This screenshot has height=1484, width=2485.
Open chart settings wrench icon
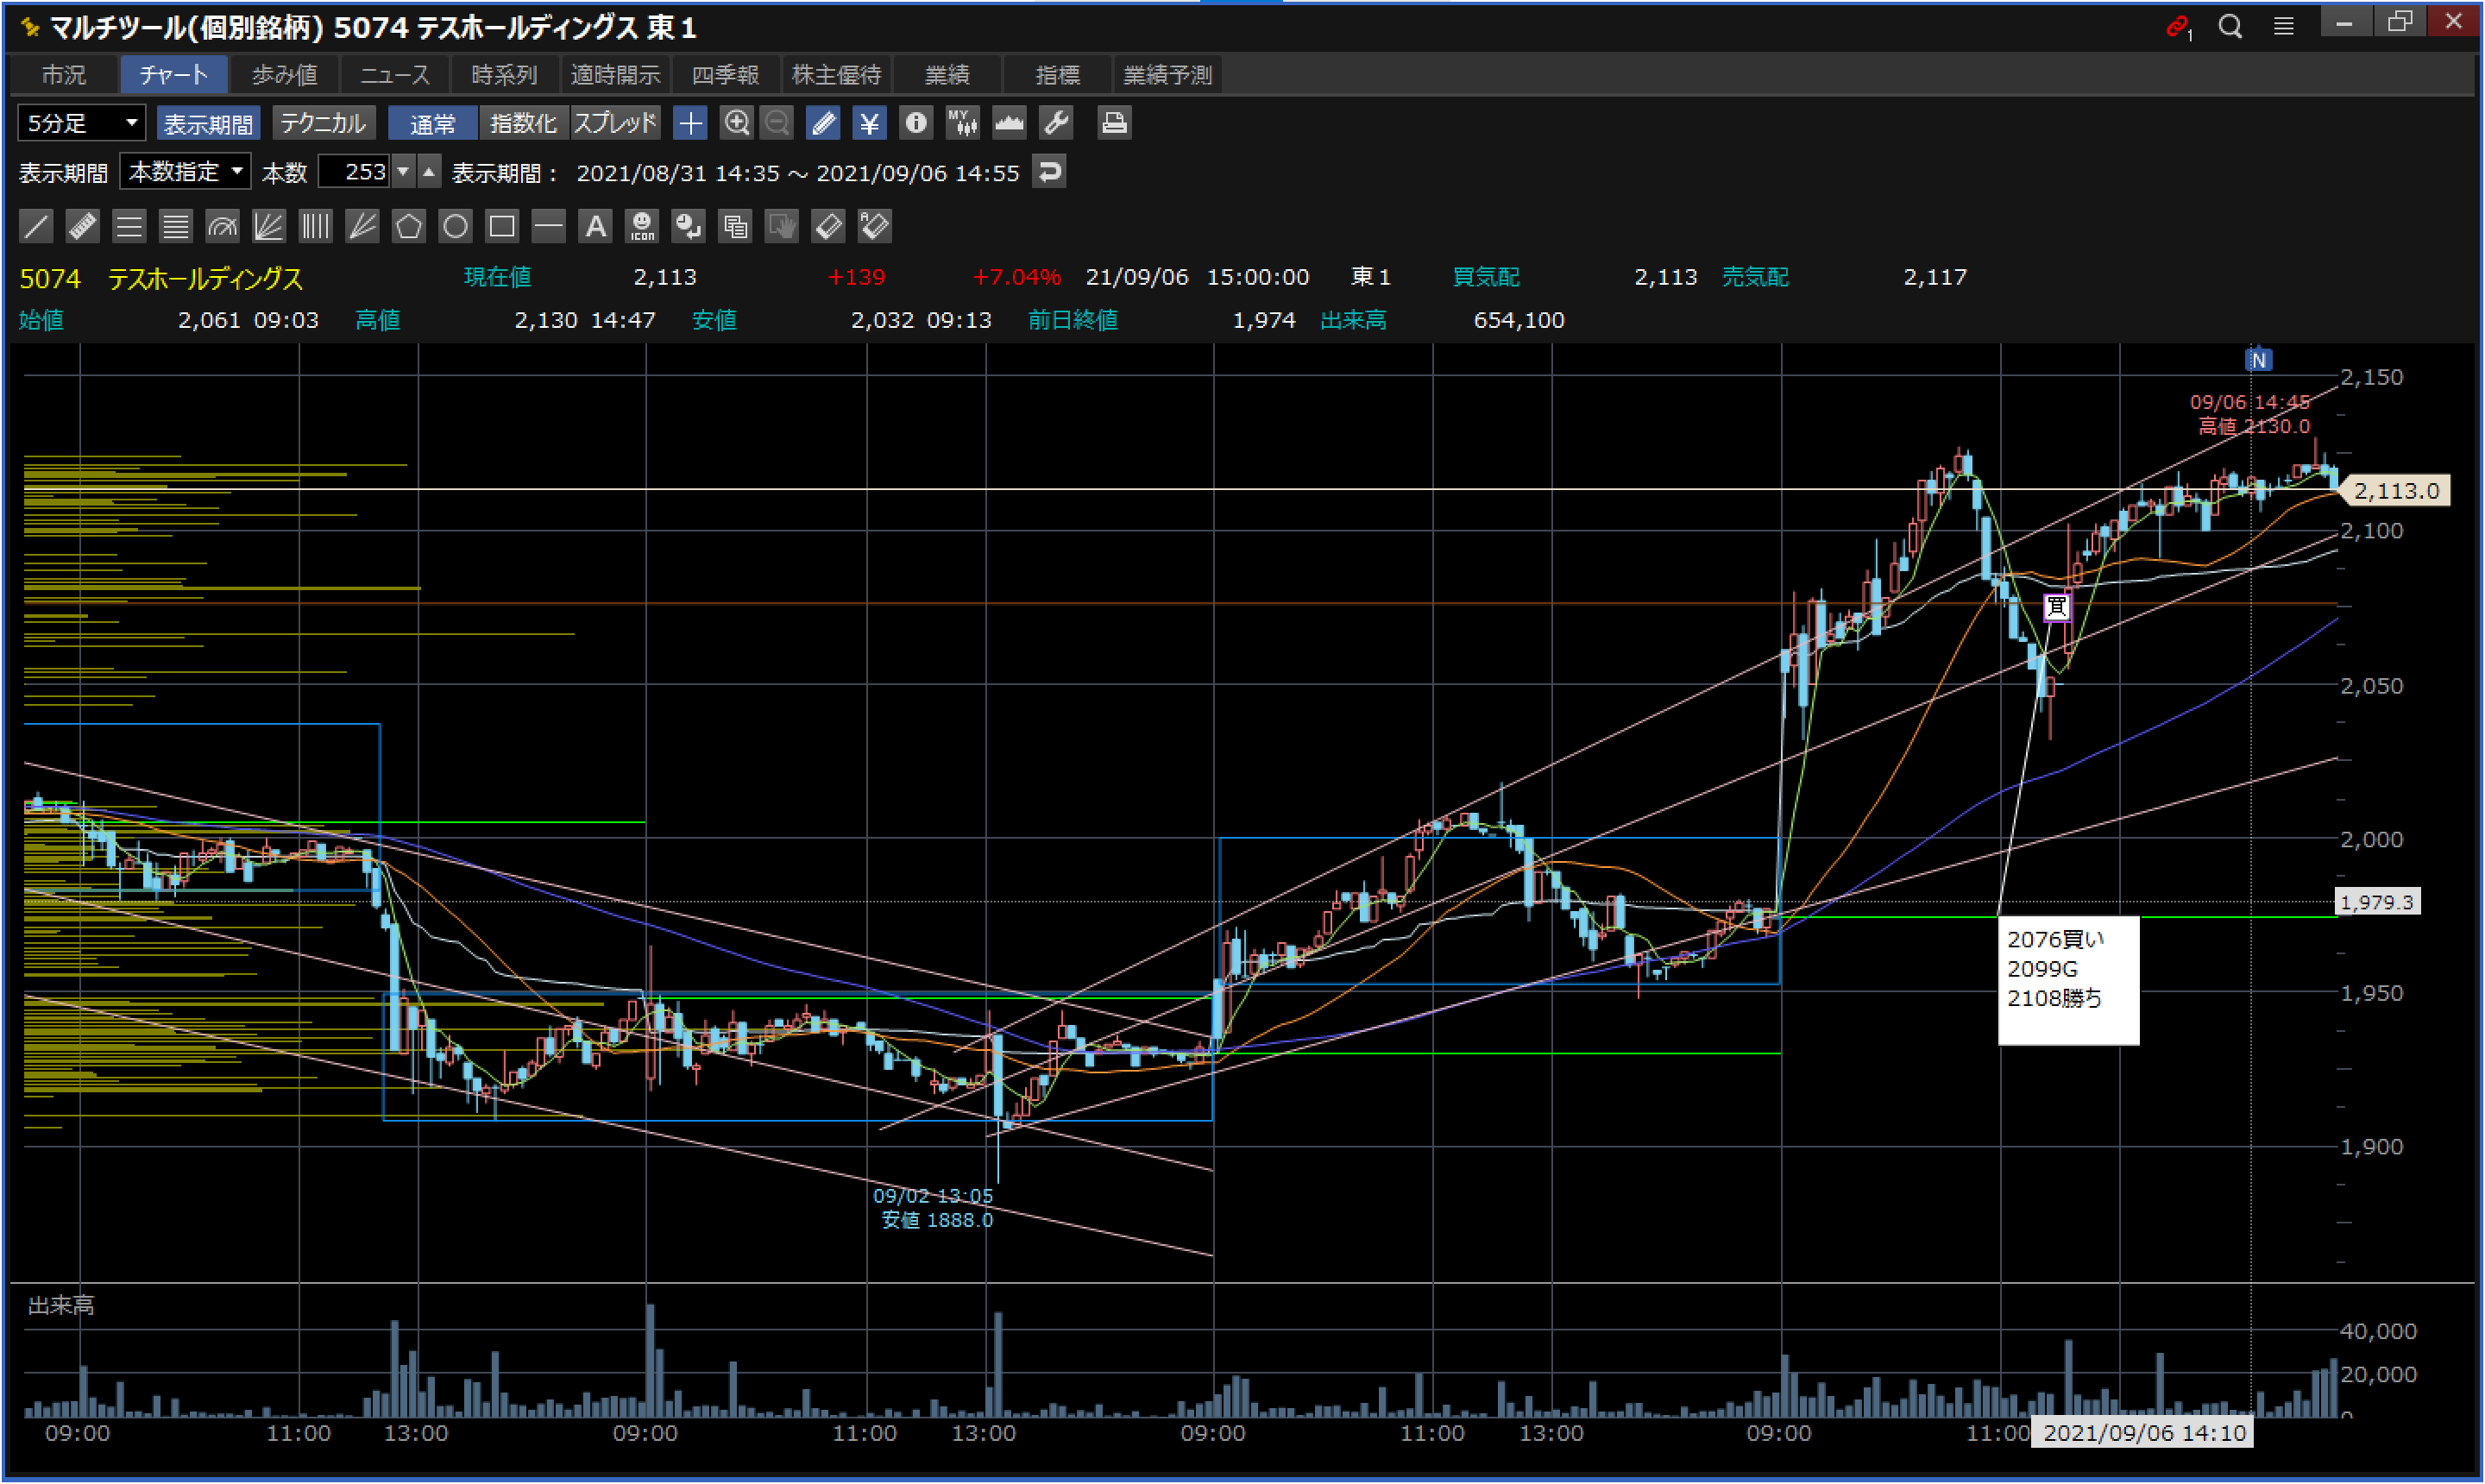[1056, 123]
